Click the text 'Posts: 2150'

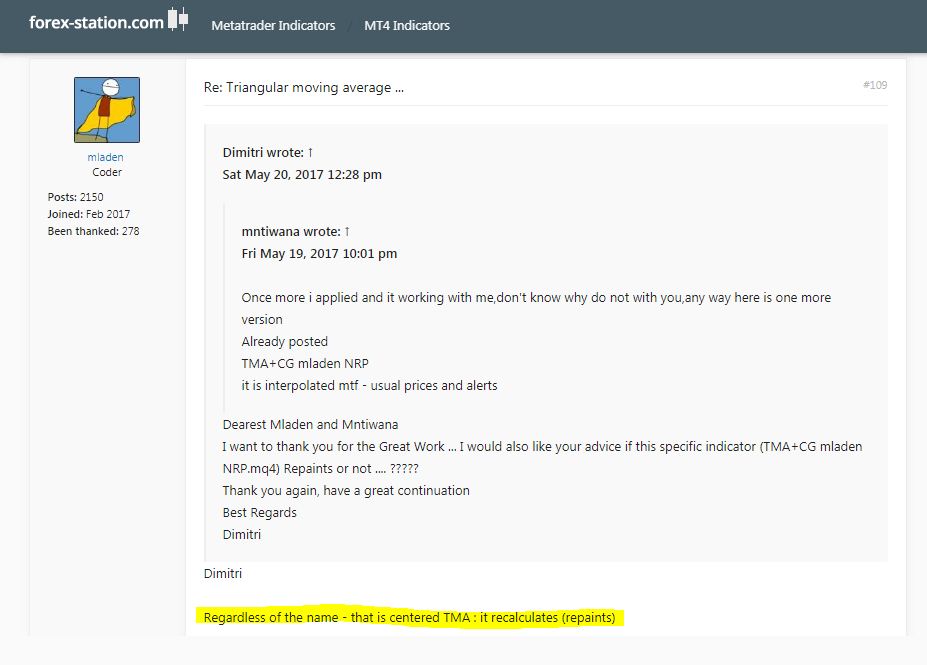coord(76,197)
